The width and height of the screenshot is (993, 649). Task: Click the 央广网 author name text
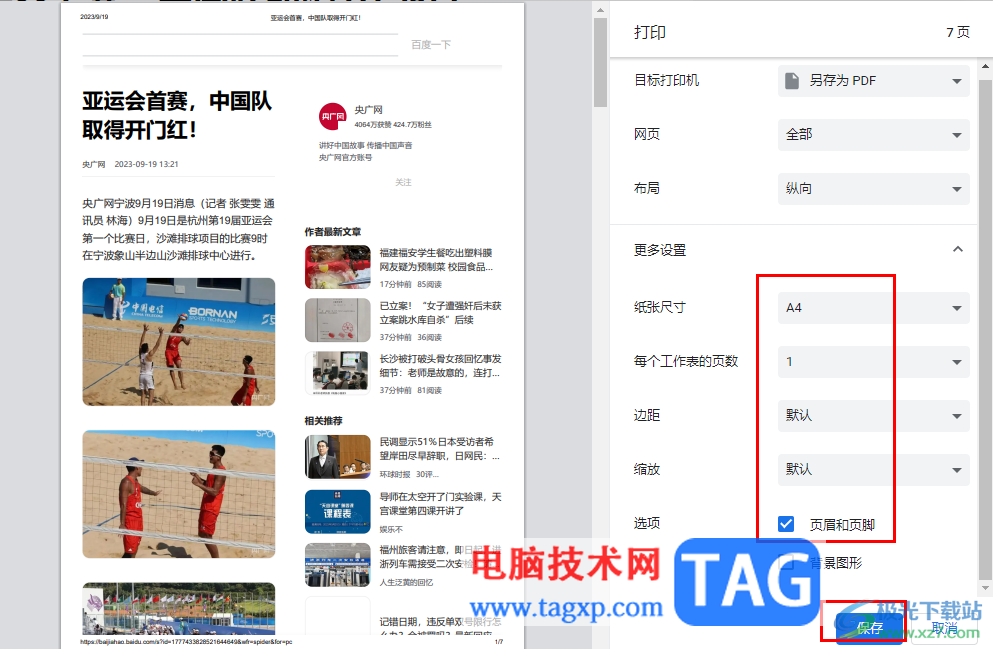[369, 110]
